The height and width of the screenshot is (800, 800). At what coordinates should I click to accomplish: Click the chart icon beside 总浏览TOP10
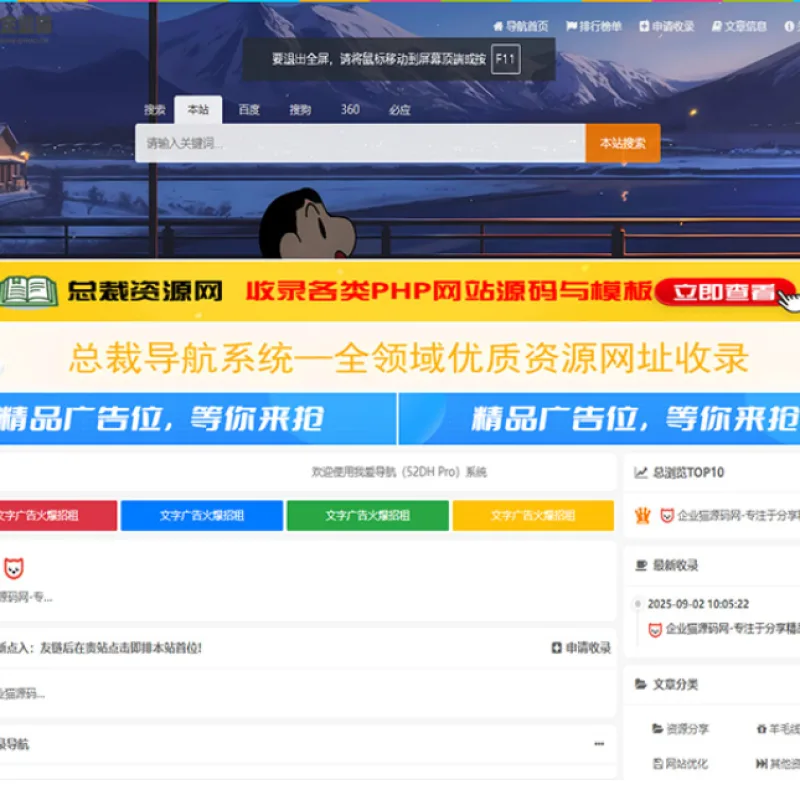click(x=641, y=473)
